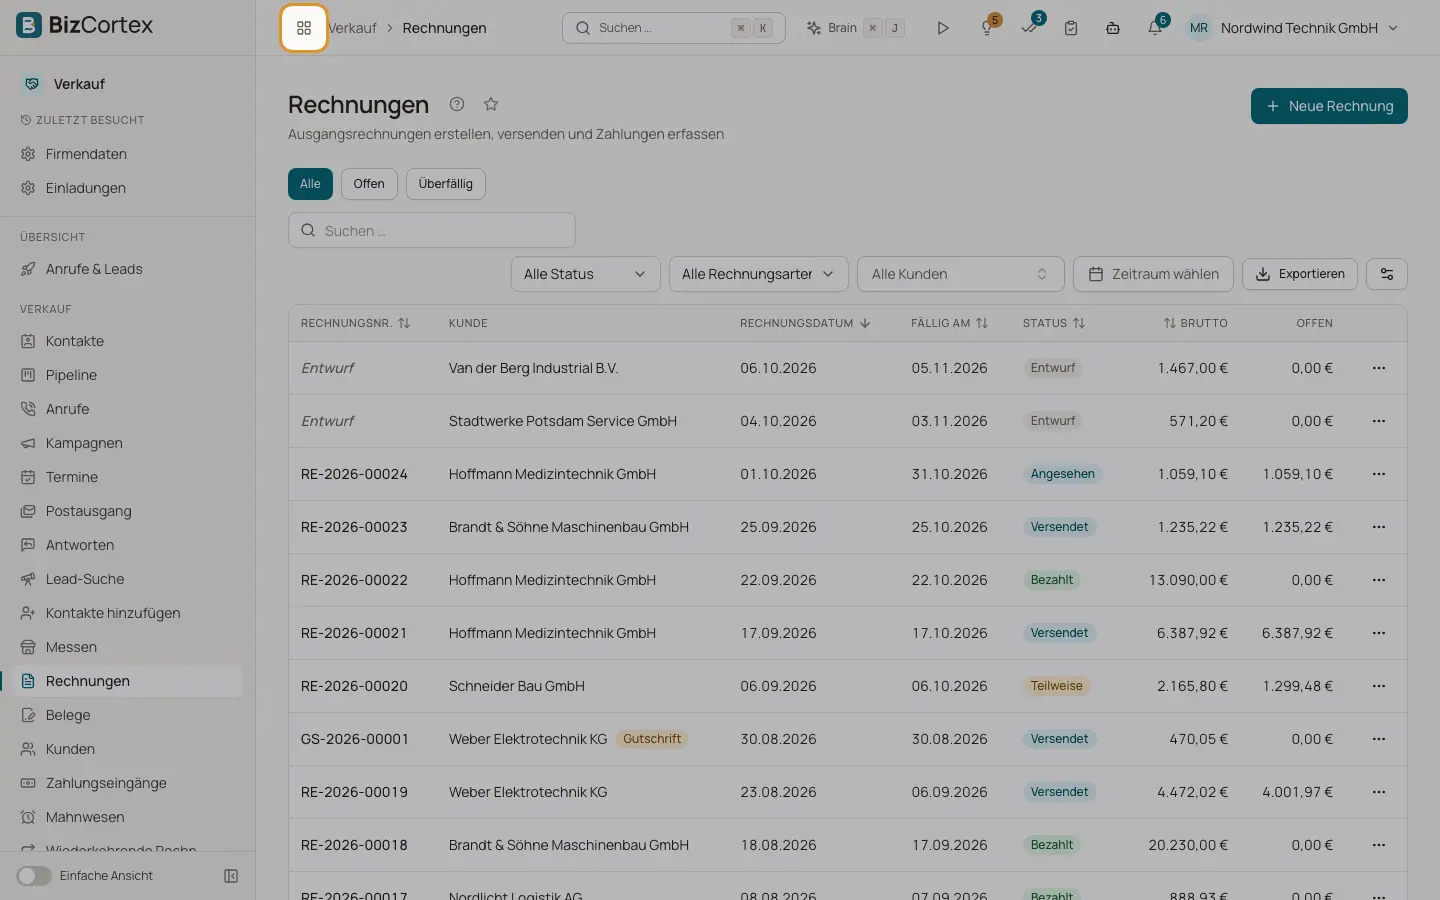Select the Alle filter tab

310,184
